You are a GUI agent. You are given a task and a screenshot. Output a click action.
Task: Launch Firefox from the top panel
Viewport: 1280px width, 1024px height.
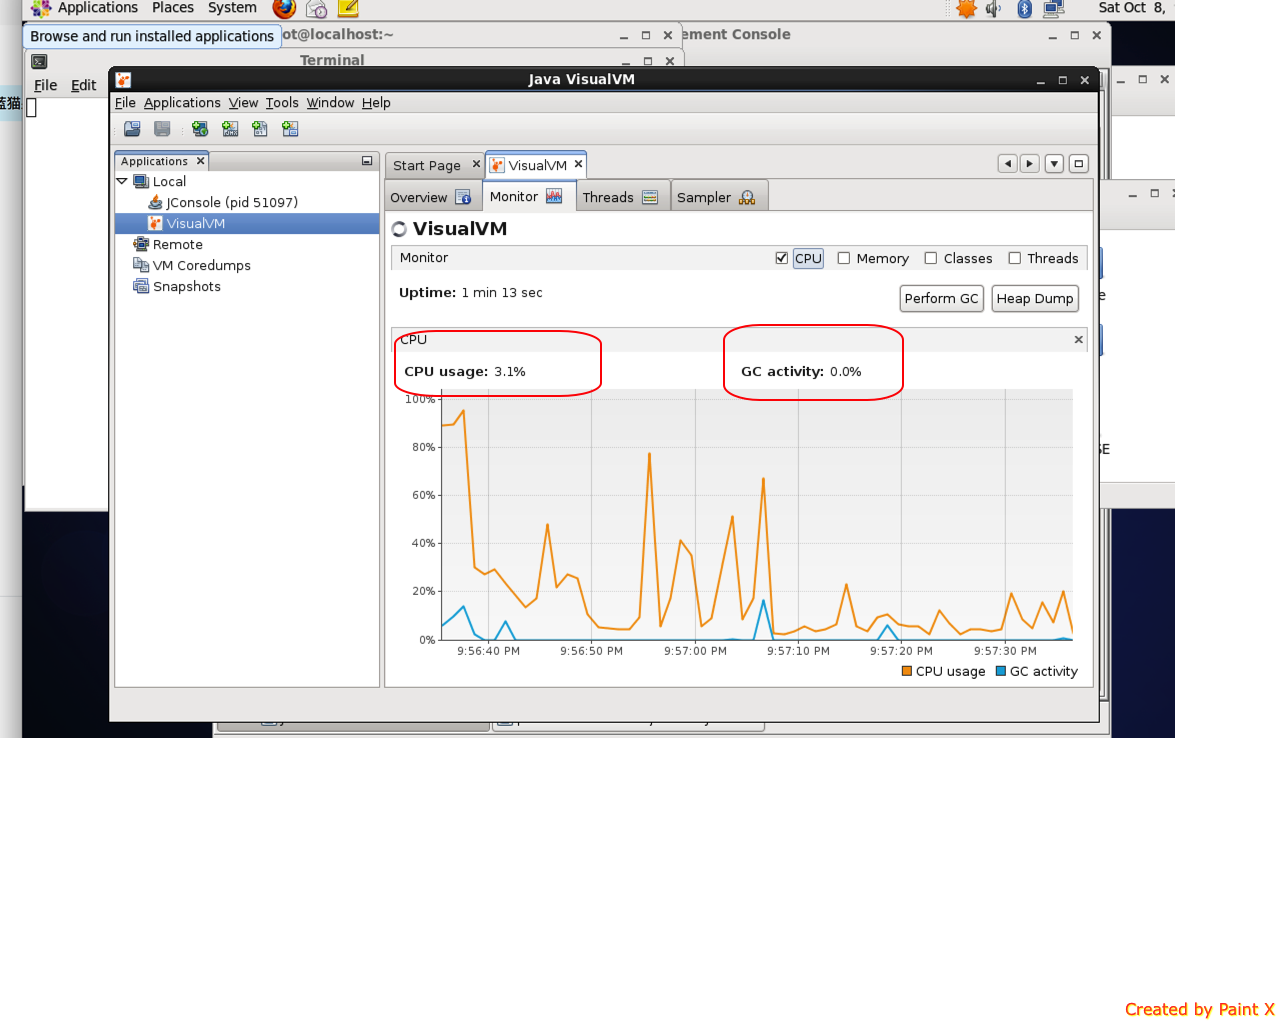[284, 8]
